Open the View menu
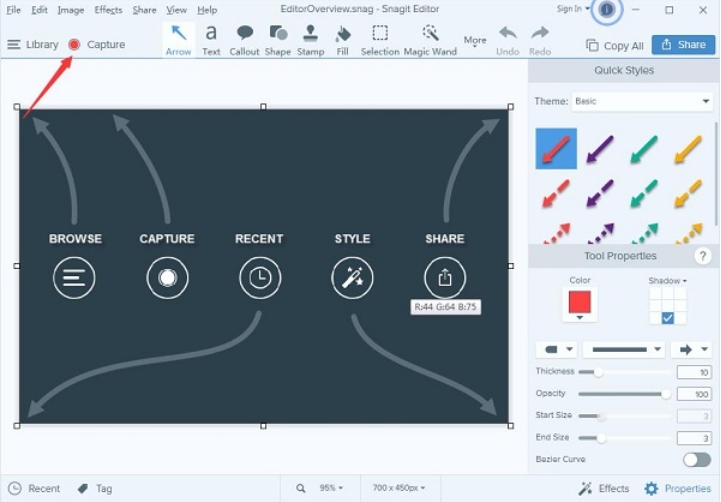 (177, 10)
